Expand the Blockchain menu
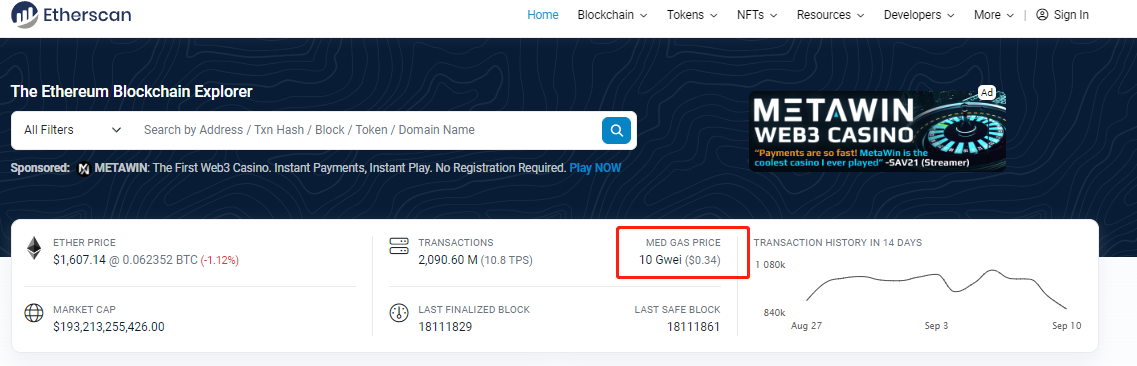The image size is (1137, 366). tap(613, 14)
